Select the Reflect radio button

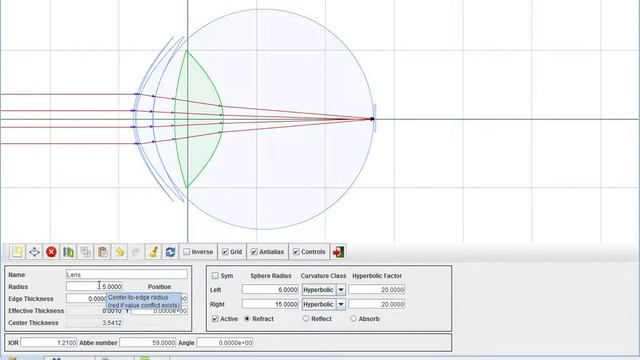(306, 319)
